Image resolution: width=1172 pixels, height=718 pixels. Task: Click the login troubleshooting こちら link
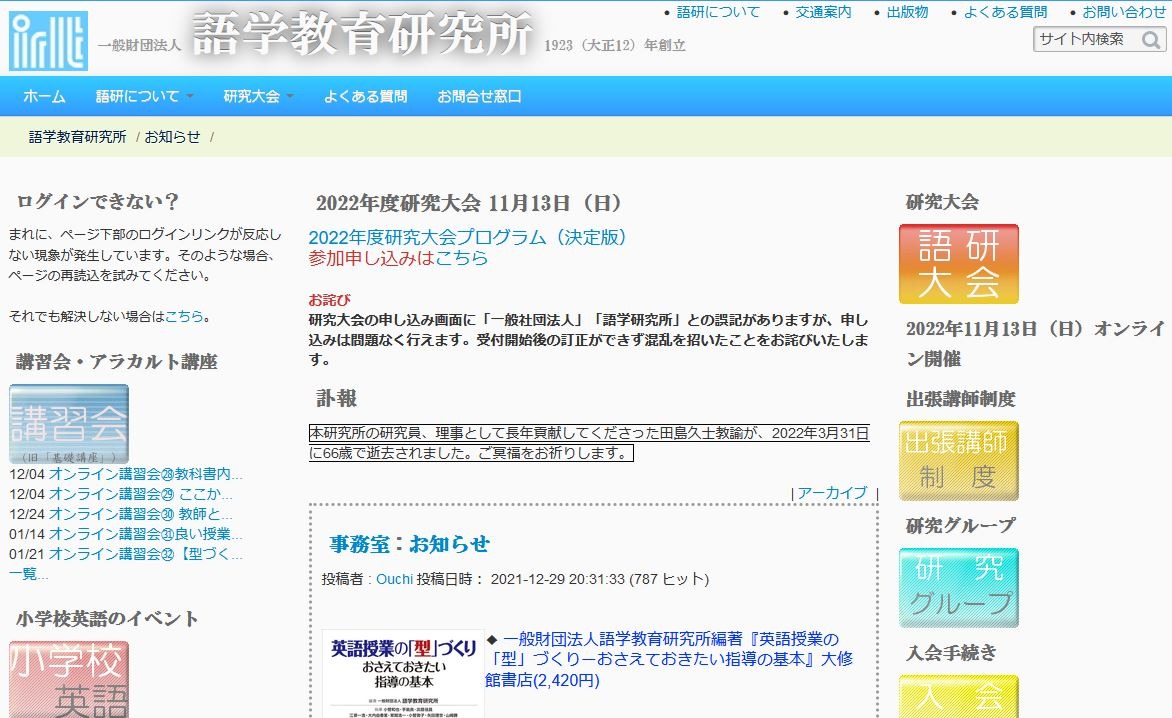tap(183, 315)
